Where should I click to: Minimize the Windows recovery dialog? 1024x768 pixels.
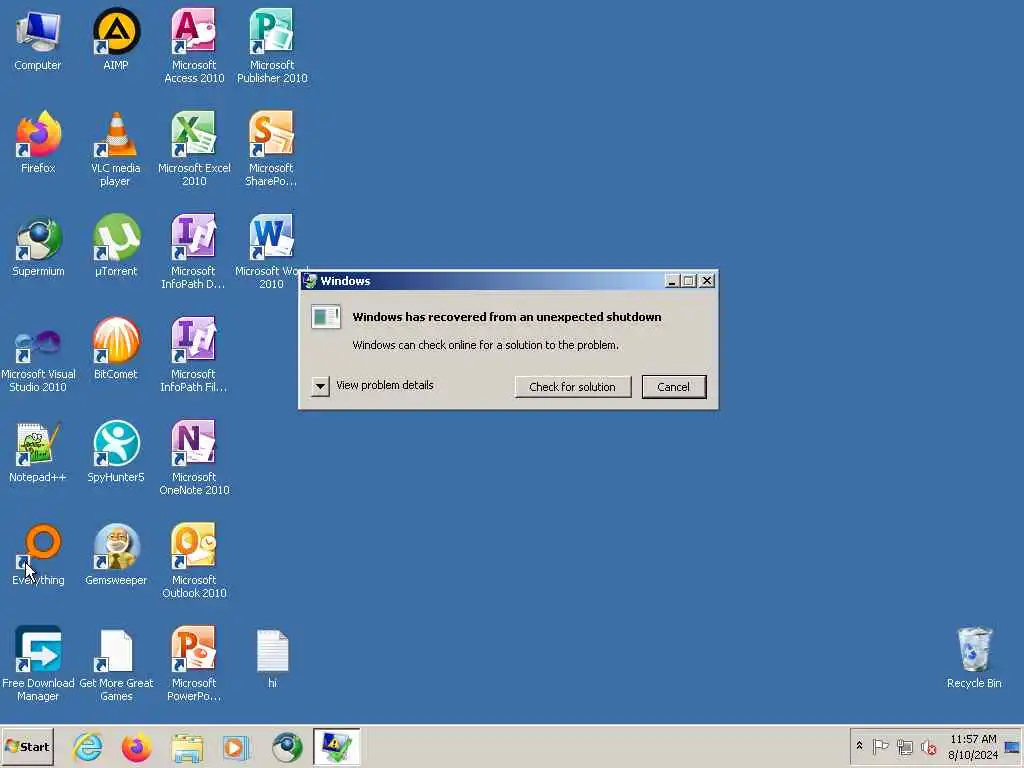coord(671,281)
